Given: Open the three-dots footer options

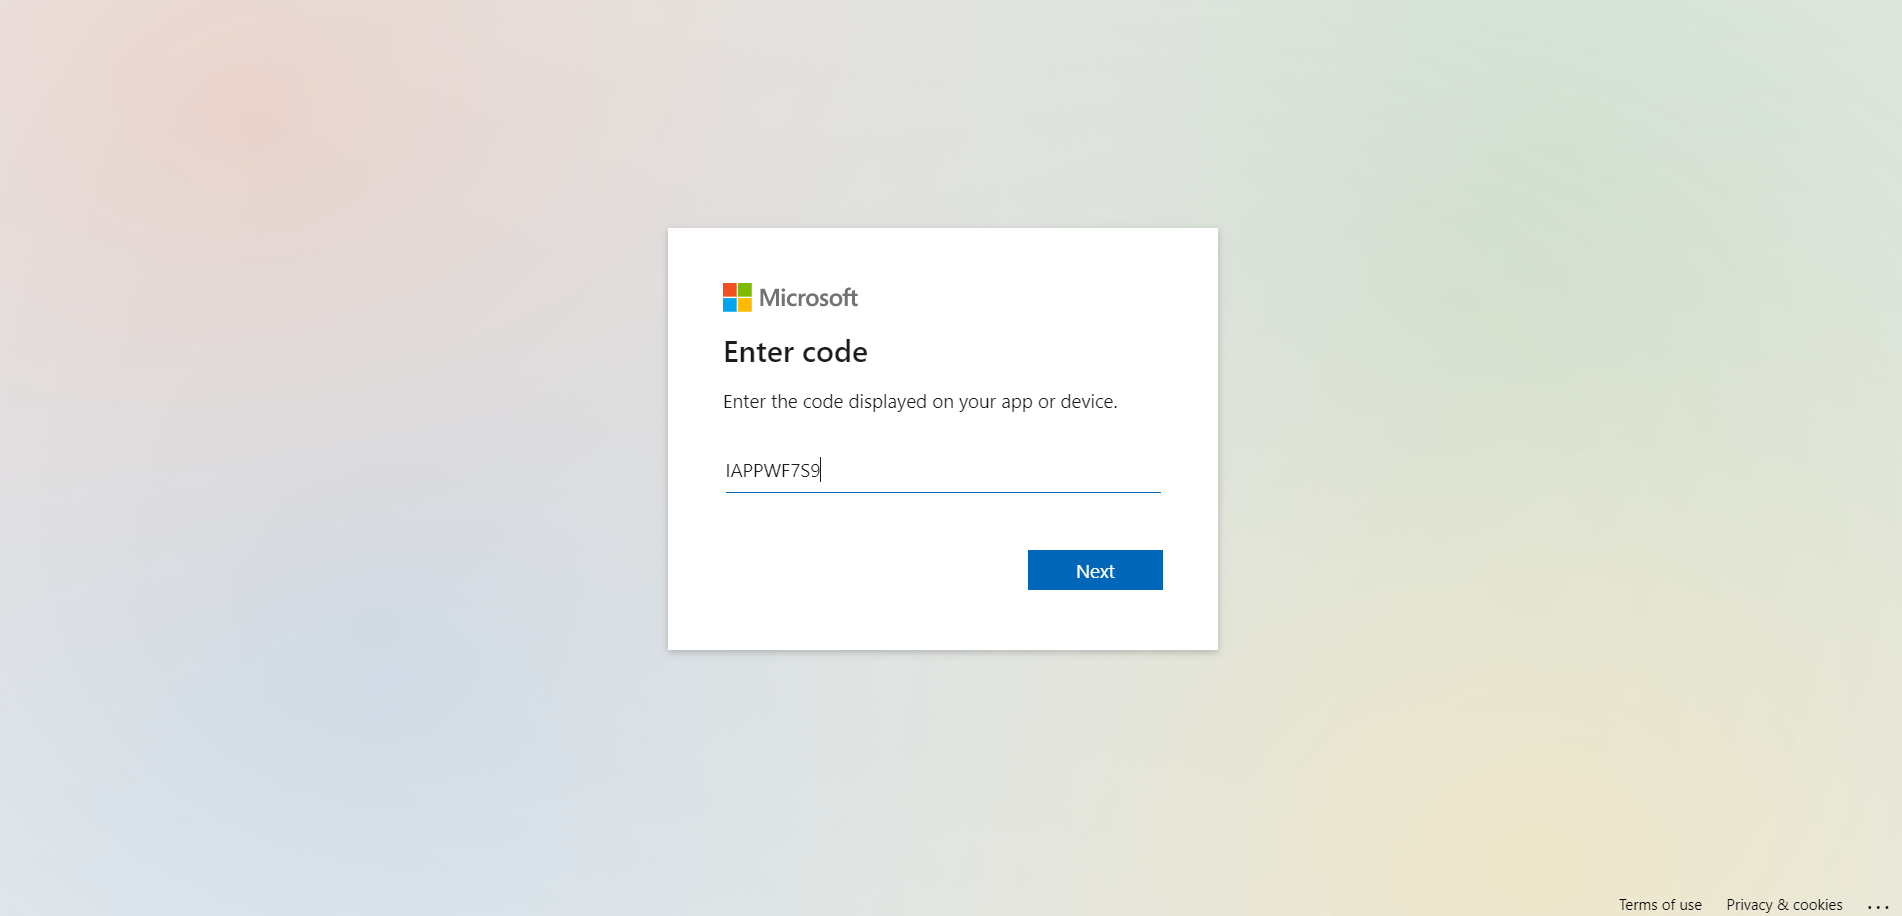Looking at the screenshot, I should [x=1878, y=906].
